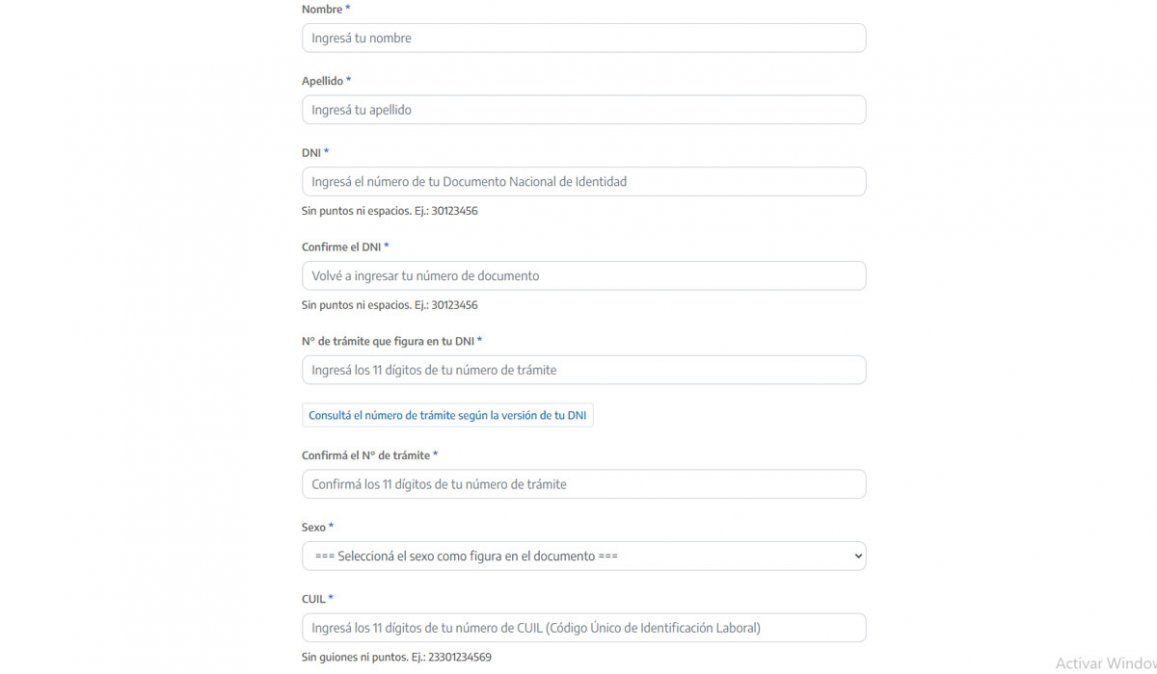Click the N° de trámite input field
The height and width of the screenshot is (674, 1157).
[x=583, y=370]
